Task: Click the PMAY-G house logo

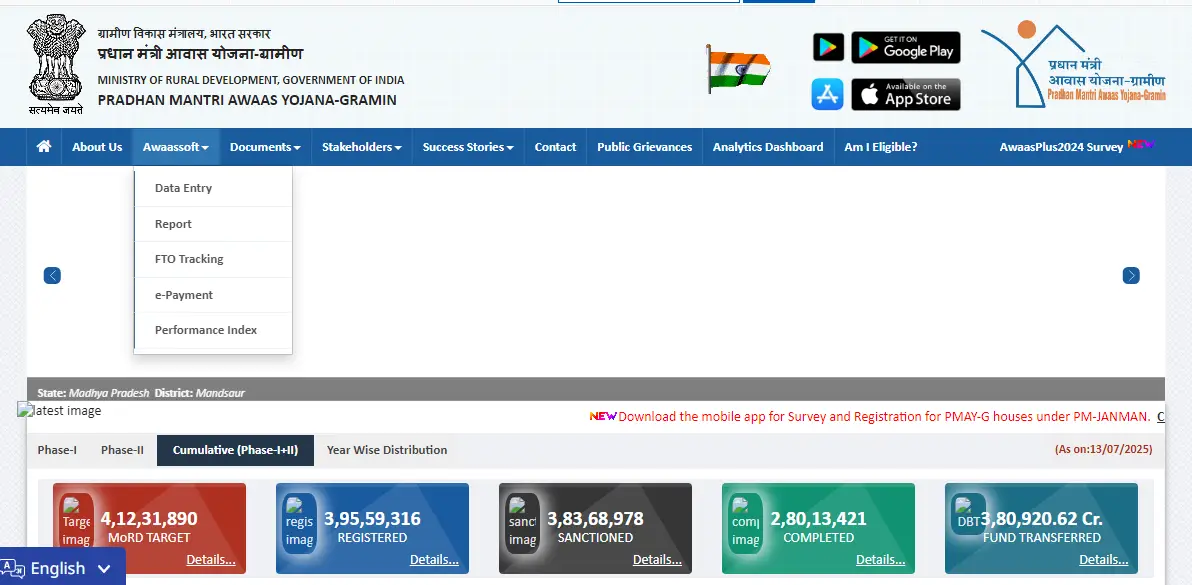Action: pyautogui.click(x=1073, y=65)
